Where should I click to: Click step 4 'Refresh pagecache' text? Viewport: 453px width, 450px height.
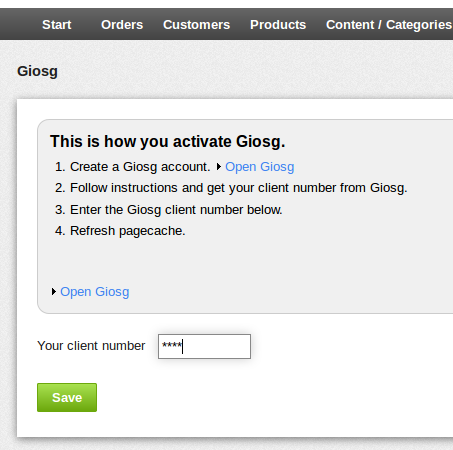(128, 231)
